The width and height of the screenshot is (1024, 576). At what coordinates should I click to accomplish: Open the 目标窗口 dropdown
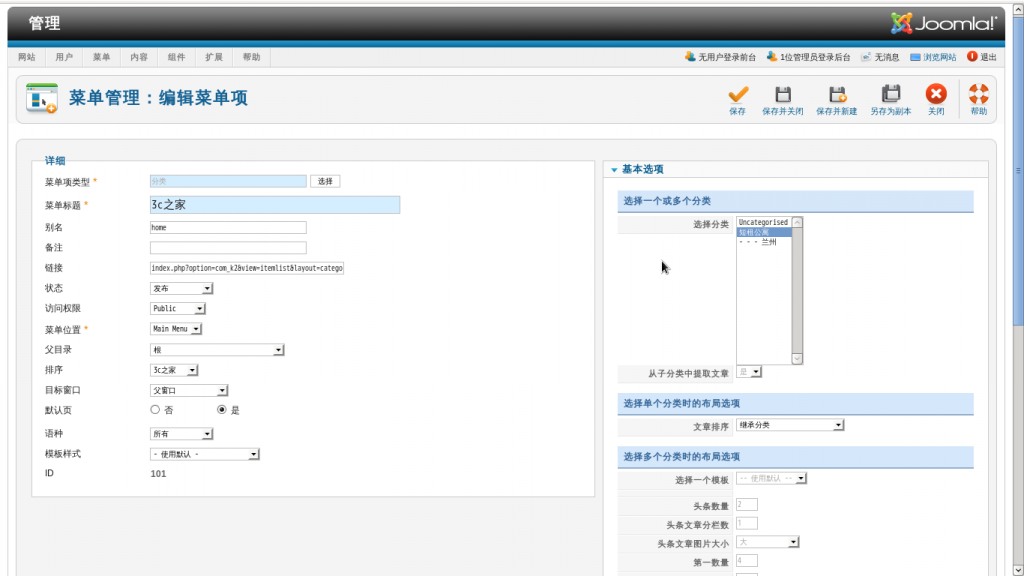click(189, 390)
